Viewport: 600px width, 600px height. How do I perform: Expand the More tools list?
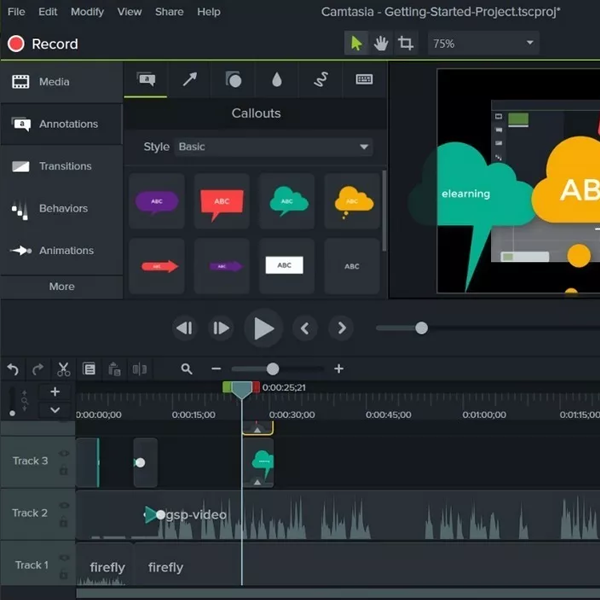61,286
